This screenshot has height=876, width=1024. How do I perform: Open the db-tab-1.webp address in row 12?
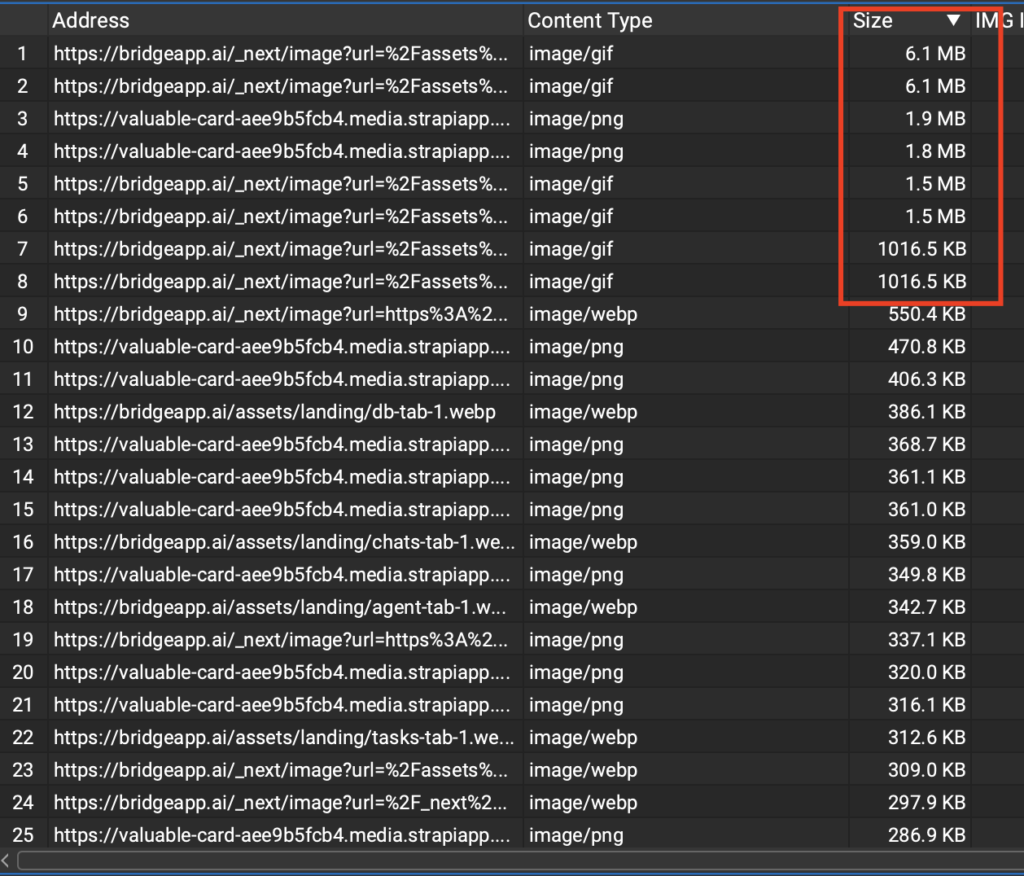[x=273, y=412]
